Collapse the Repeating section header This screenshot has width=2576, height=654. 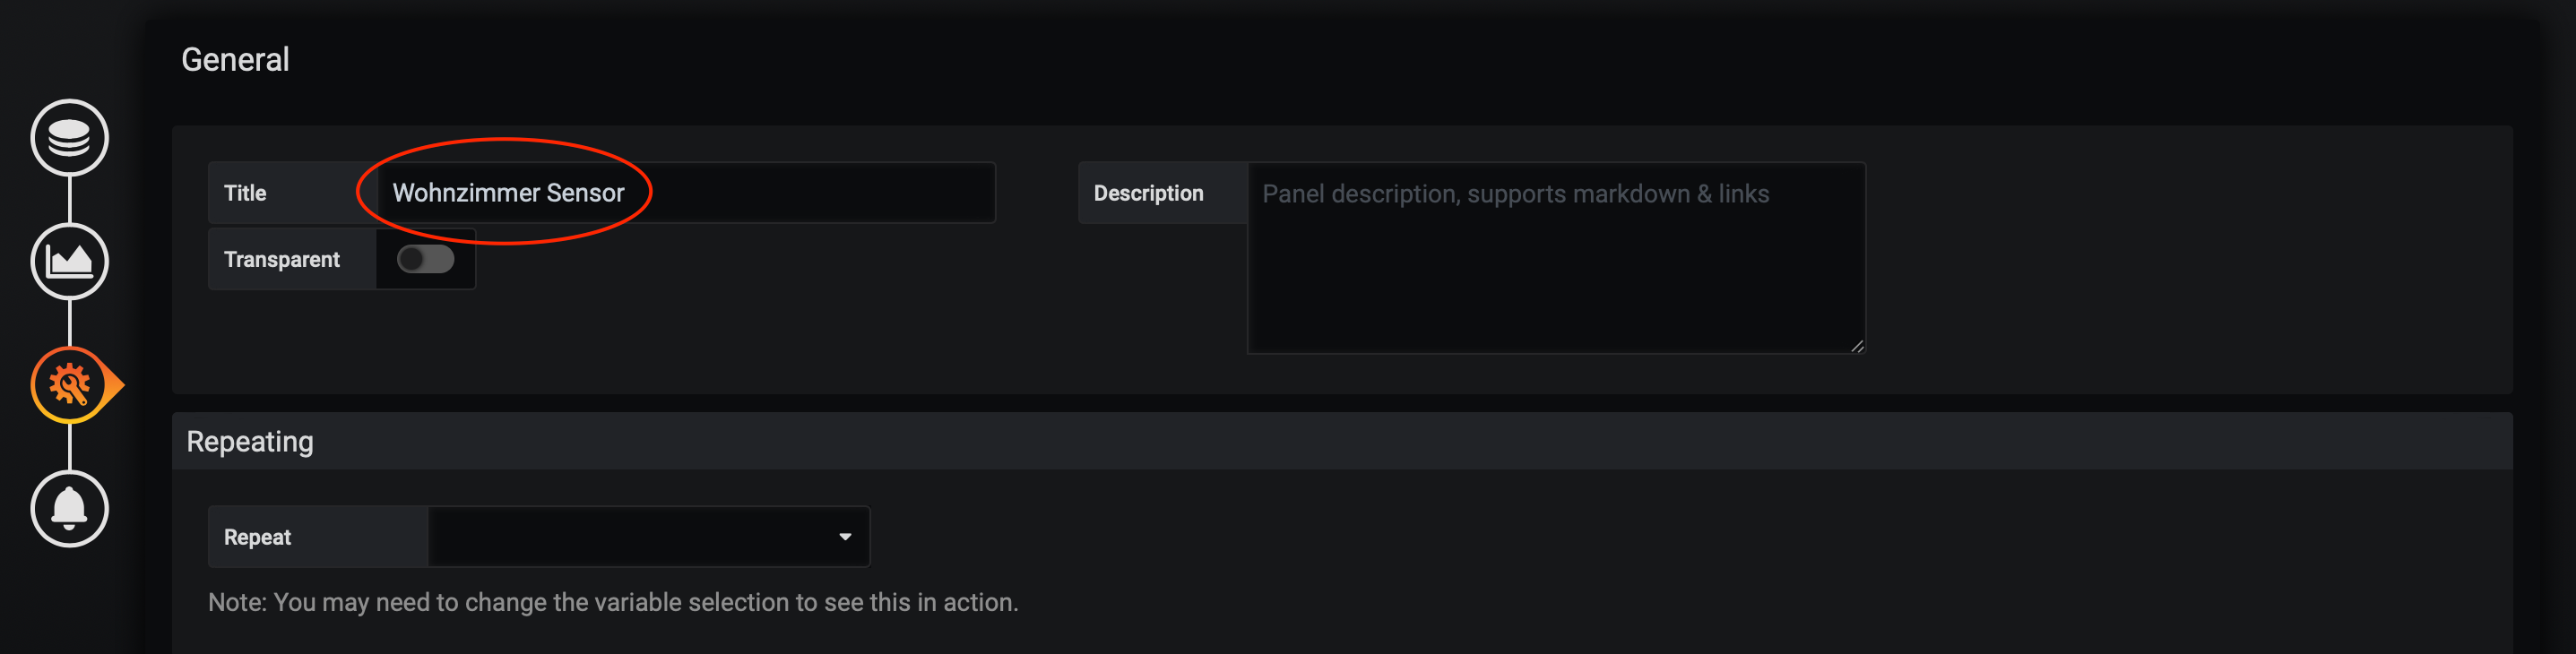point(250,442)
